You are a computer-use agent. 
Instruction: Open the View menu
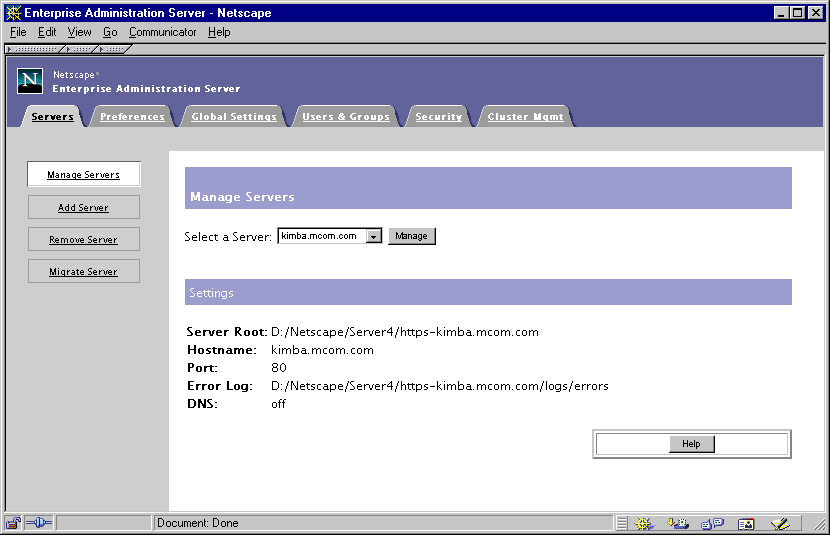click(79, 32)
